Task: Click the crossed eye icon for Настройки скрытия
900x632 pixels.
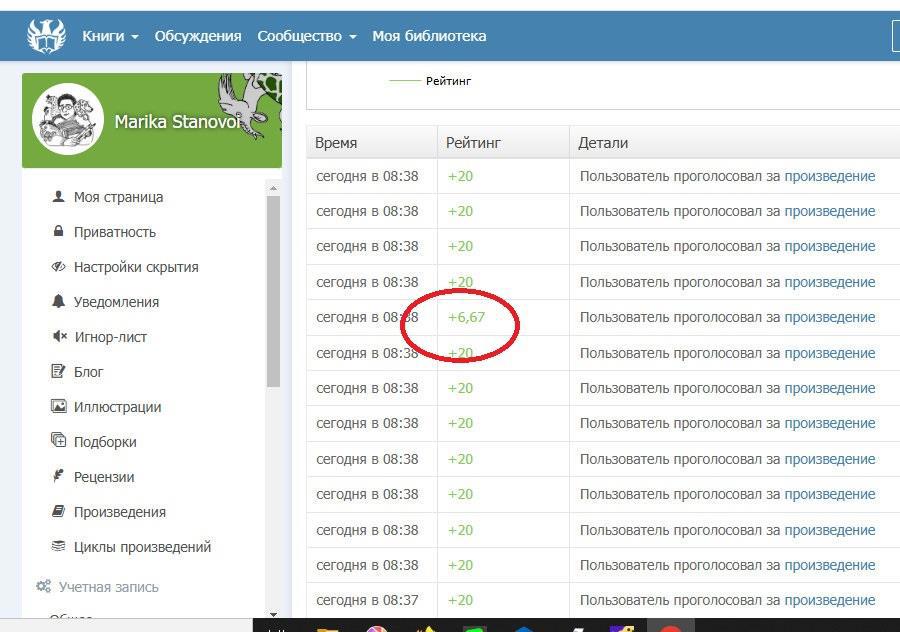Action: (58, 267)
